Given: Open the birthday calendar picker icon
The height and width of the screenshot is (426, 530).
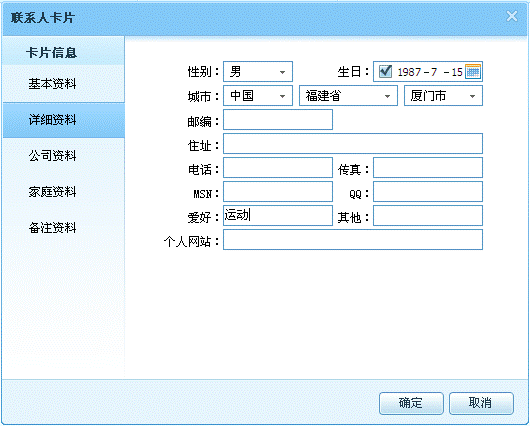Looking at the screenshot, I should click(473, 71).
